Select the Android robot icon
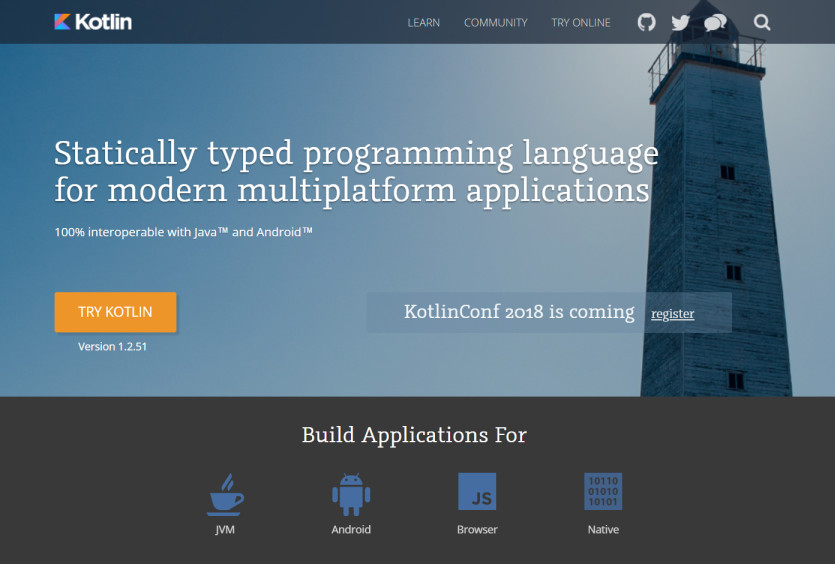835x564 pixels. click(351, 494)
